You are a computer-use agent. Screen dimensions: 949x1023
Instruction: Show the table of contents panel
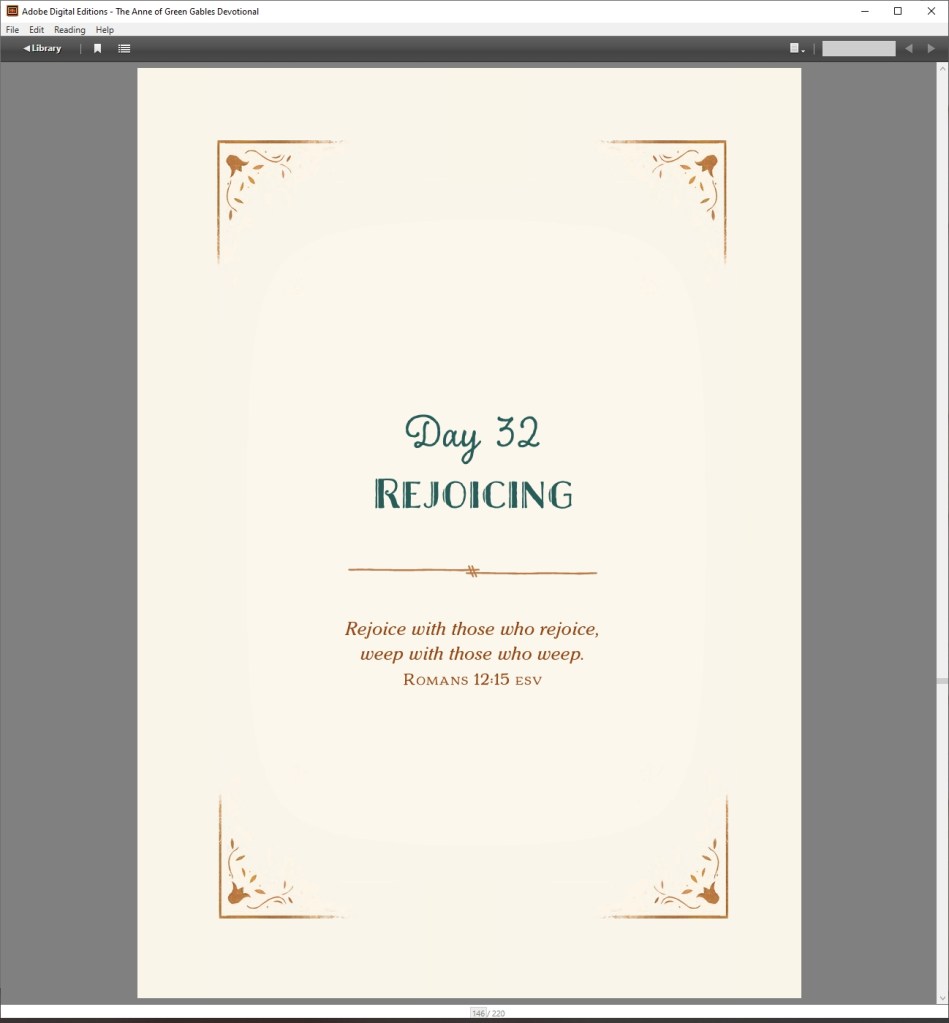pyautogui.click(x=124, y=48)
